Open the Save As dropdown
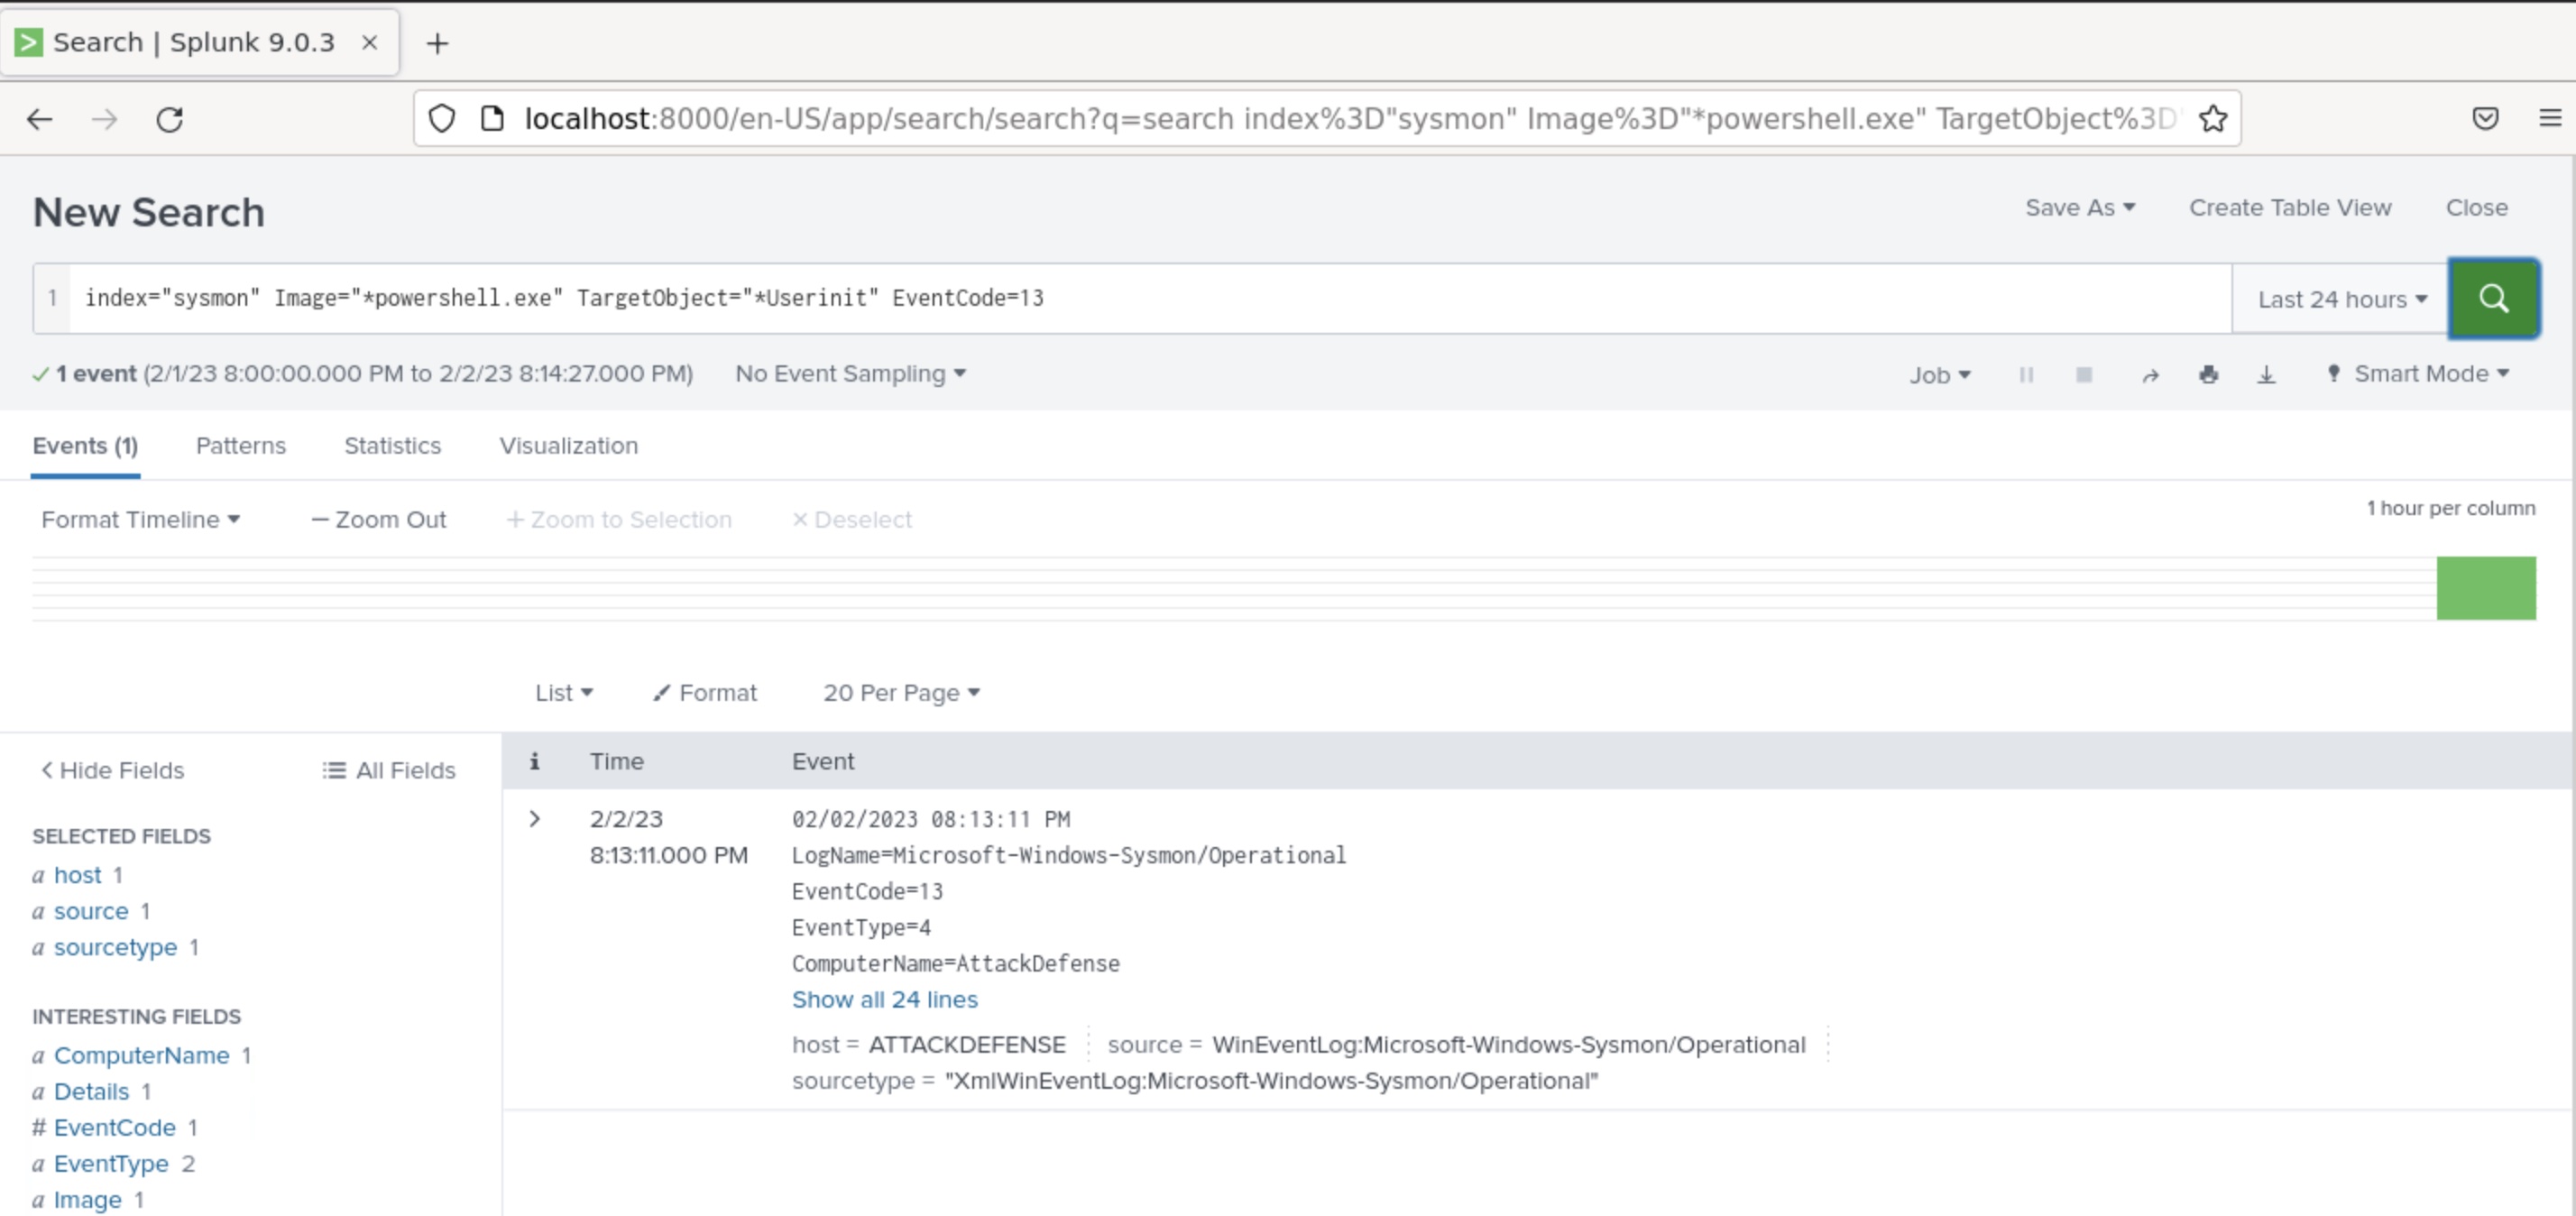 click(2080, 208)
